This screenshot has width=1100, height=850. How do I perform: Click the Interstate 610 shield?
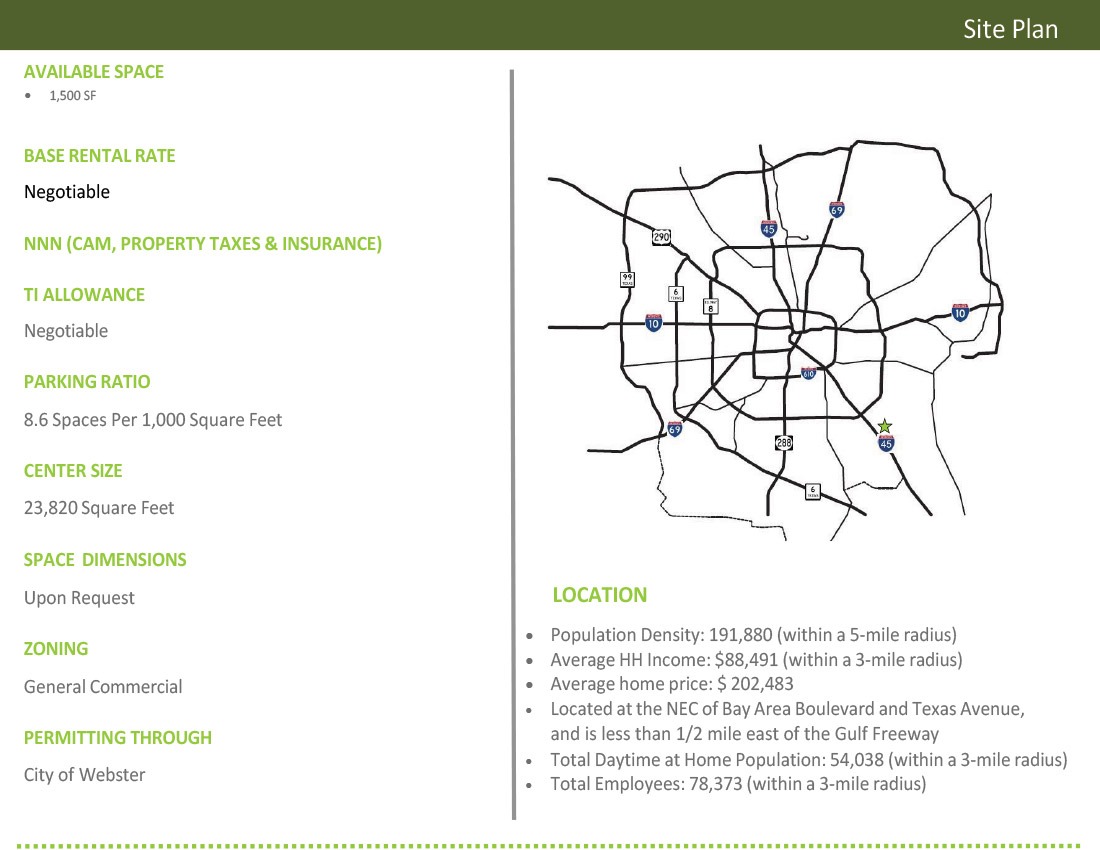coord(809,373)
